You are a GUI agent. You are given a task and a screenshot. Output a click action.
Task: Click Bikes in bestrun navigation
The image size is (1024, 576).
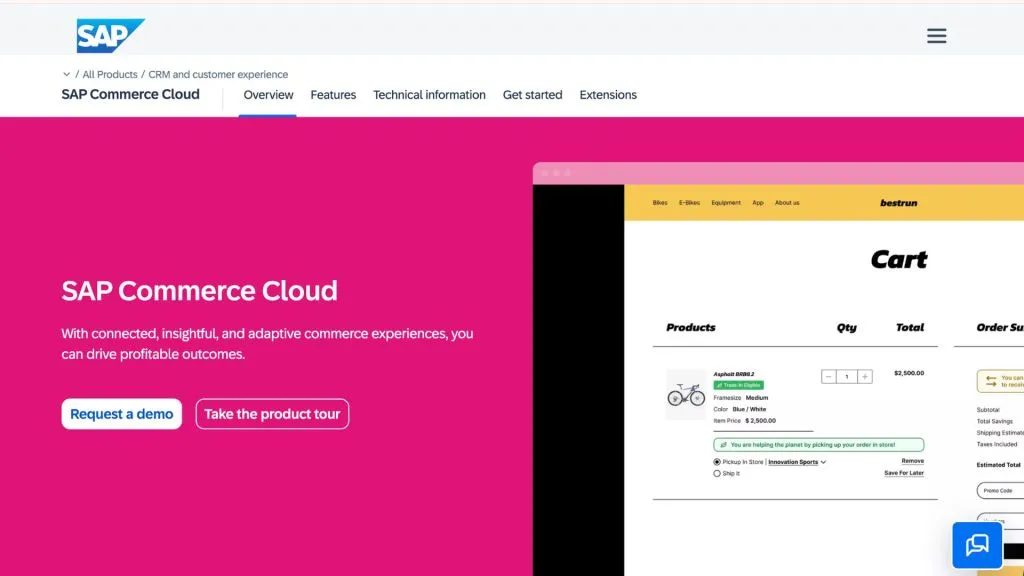(660, 203)
